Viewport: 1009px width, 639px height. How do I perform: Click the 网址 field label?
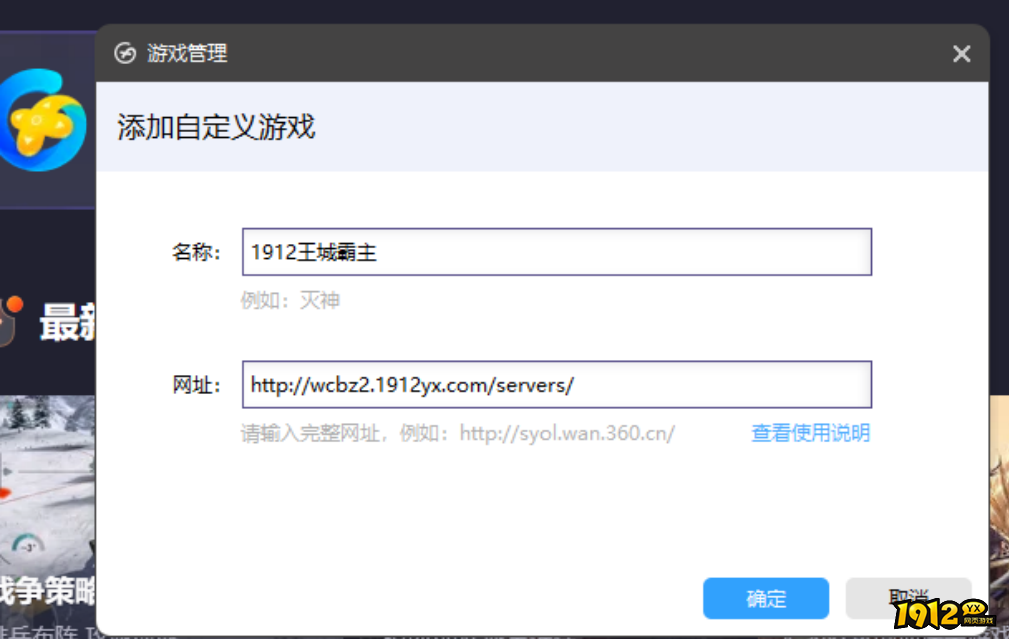pos(196,385)
